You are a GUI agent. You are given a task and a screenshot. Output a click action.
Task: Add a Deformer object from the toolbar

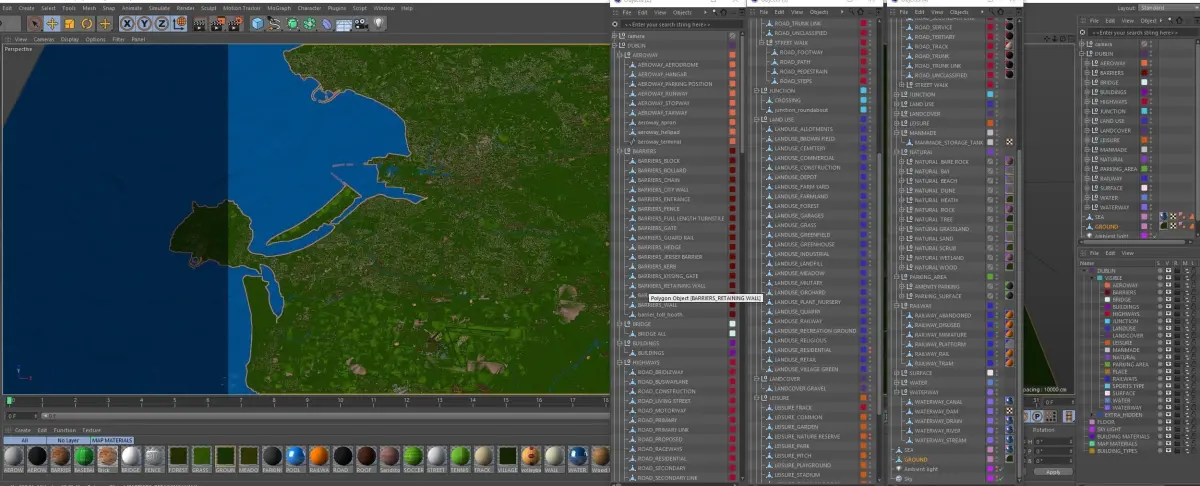tap(327, 23)
